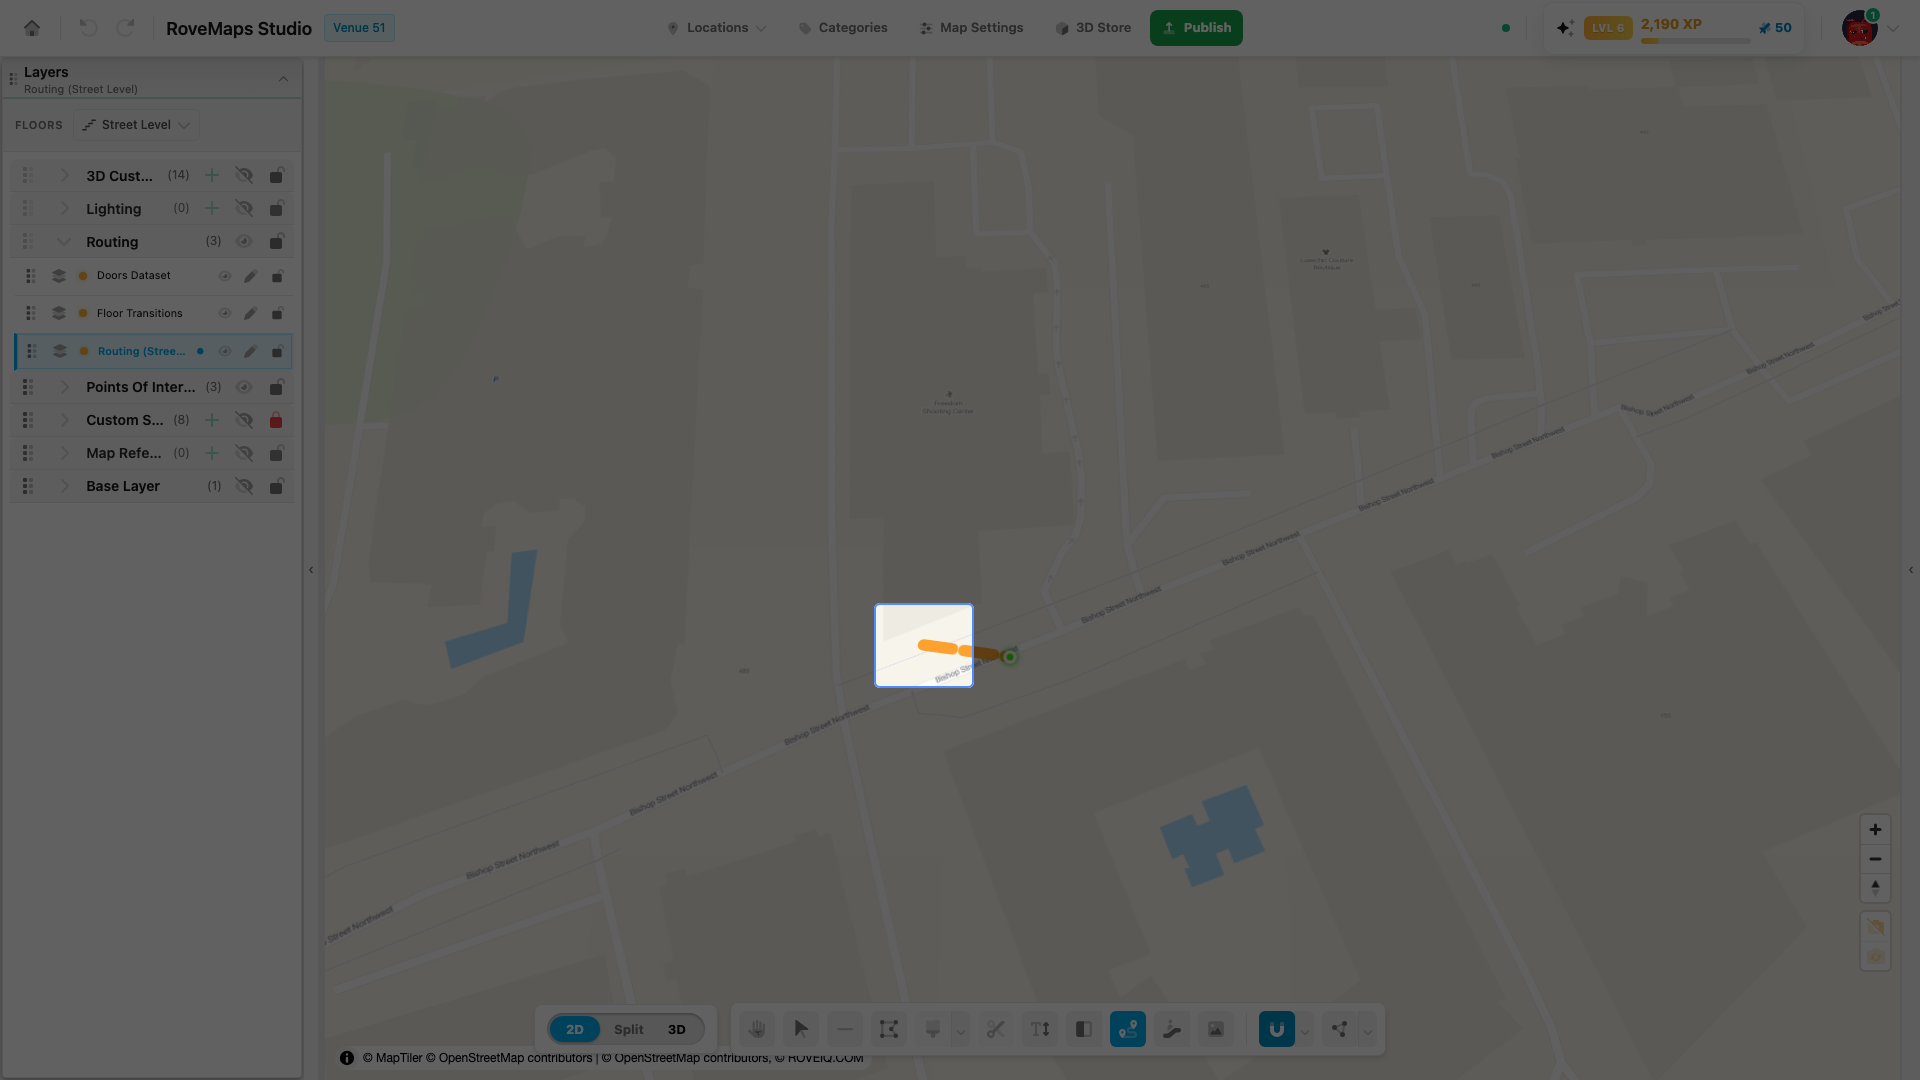Toggle the magnet snapping tool
This screenshot has width=1920, height=1080.
click(x=1277, y=1029)
